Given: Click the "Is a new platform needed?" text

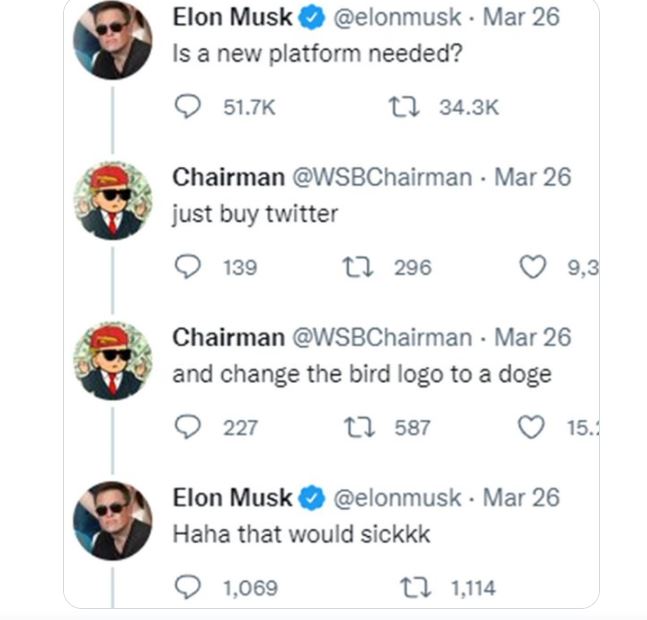Looking at the screenshot, I should click(317, 54).
